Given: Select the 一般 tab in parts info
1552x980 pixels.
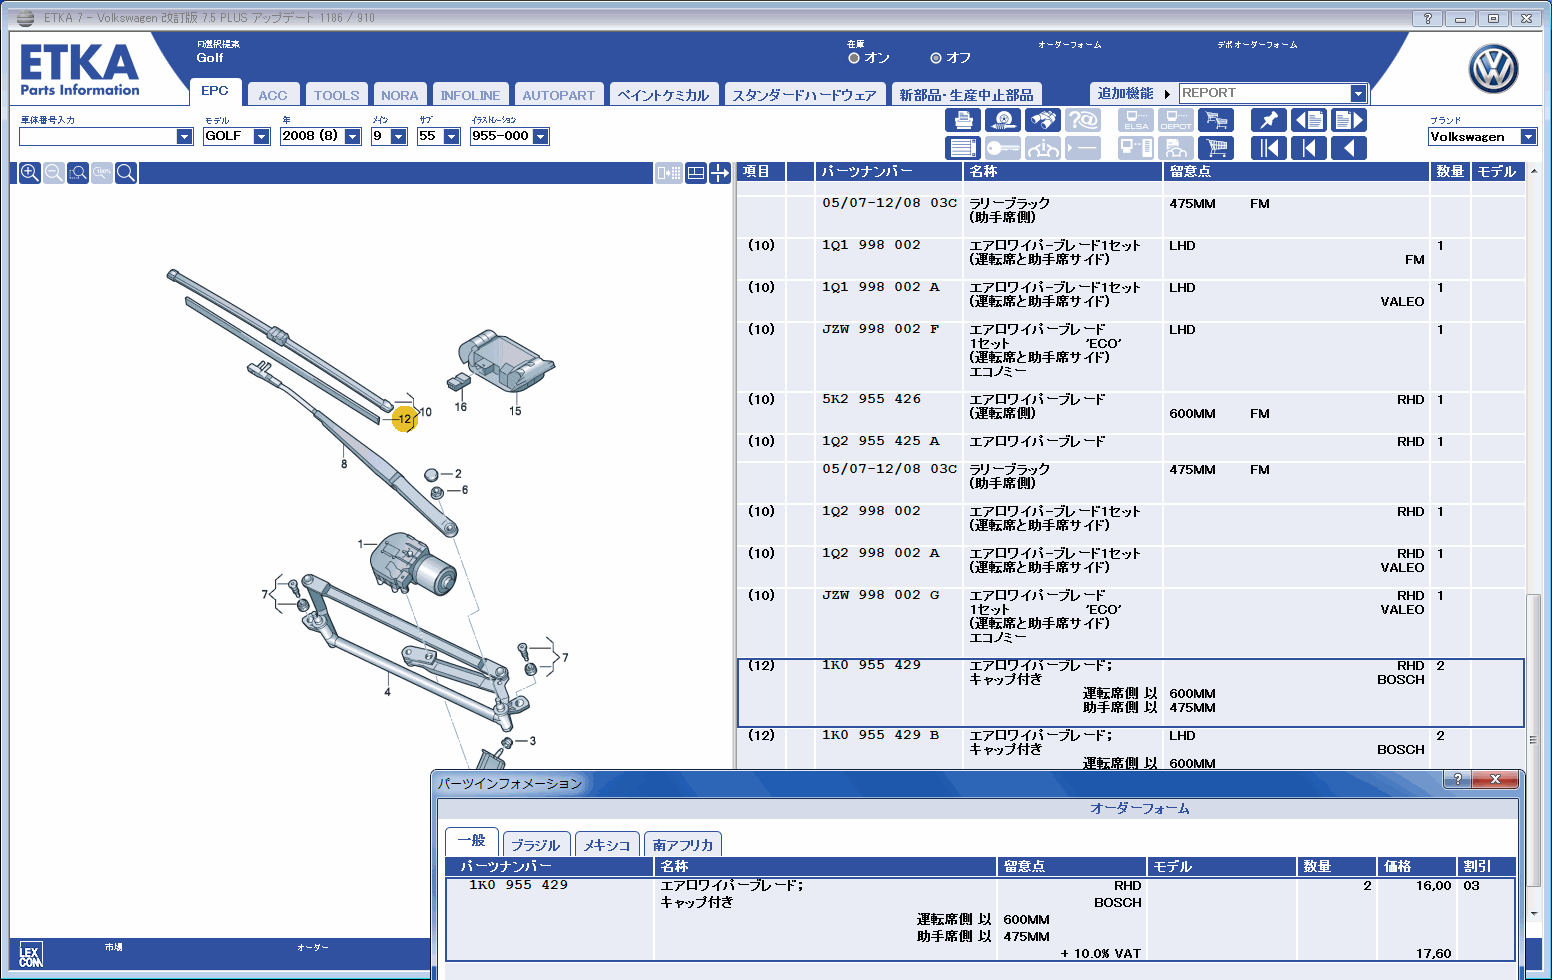Looking at the screenshot, I should (x=471, y=841).
